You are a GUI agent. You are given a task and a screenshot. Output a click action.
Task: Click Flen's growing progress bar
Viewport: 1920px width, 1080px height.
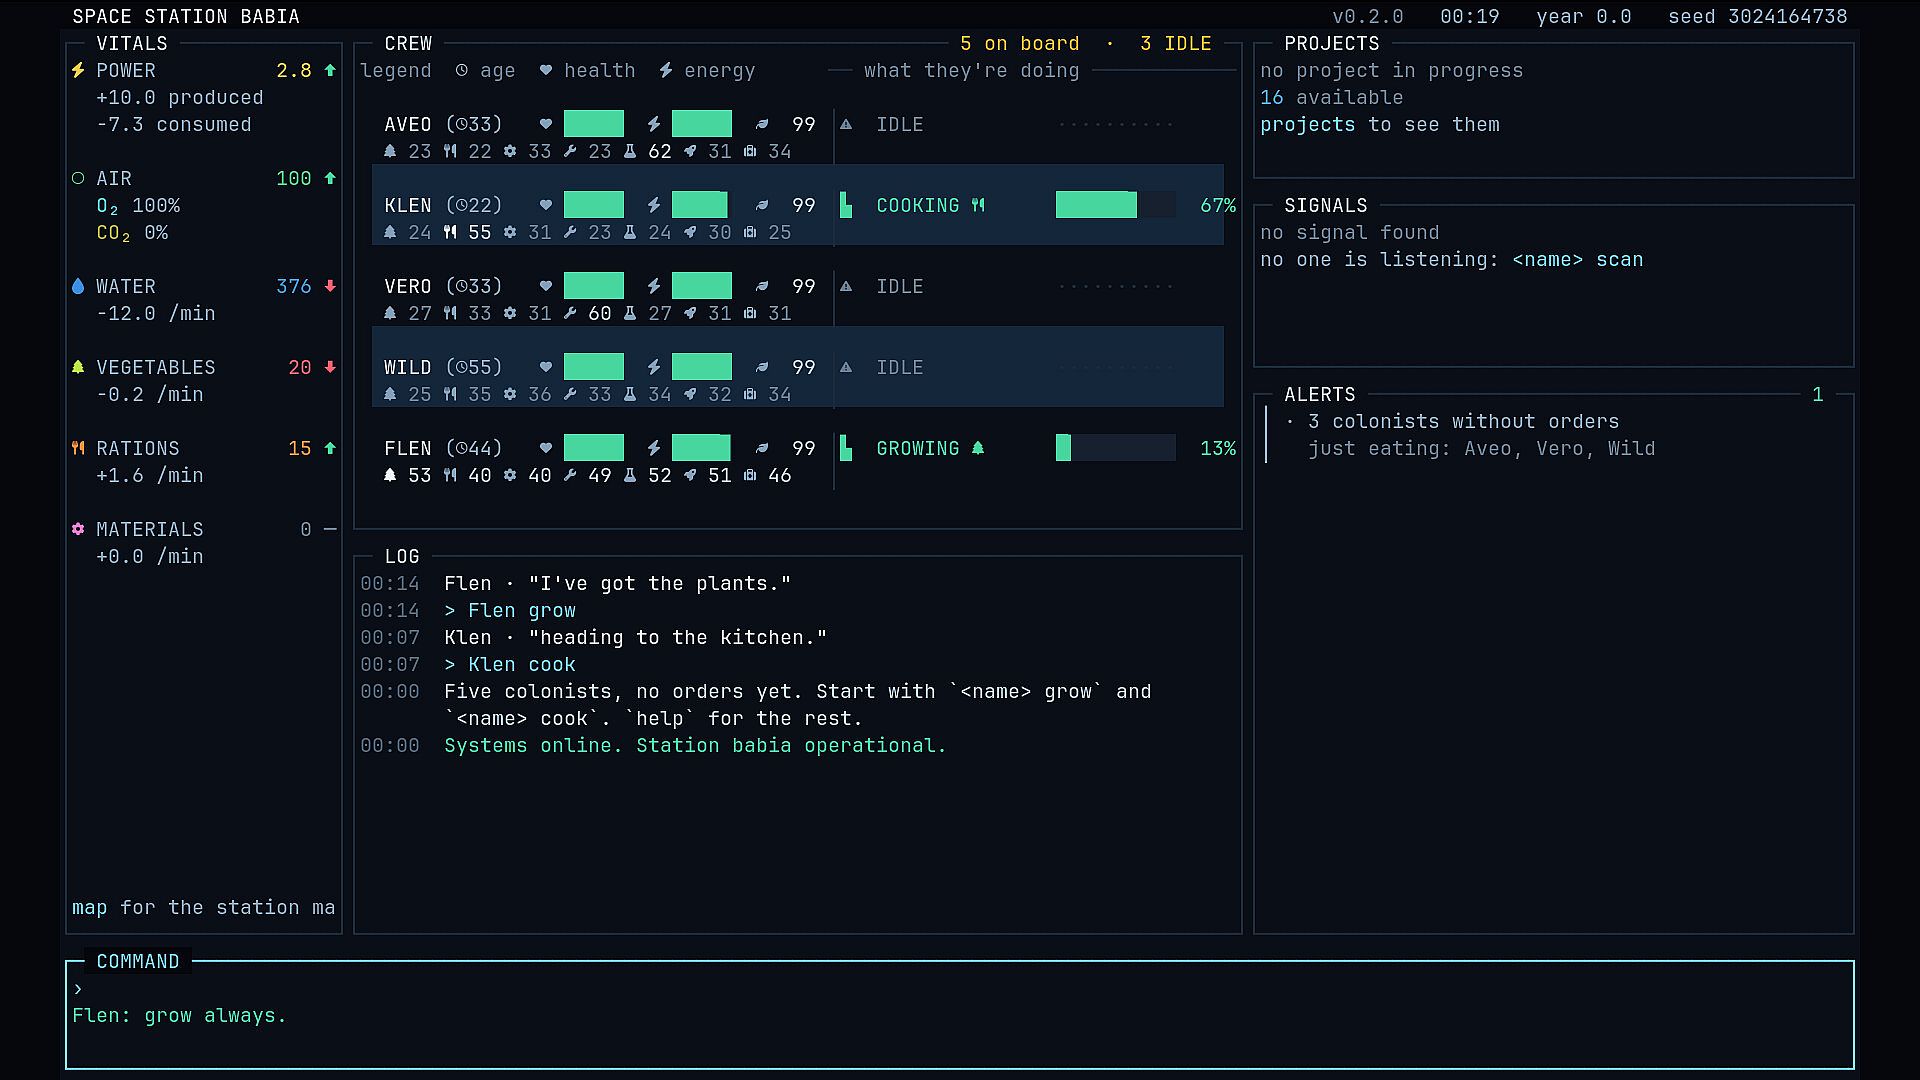(x=1116, y=449)
